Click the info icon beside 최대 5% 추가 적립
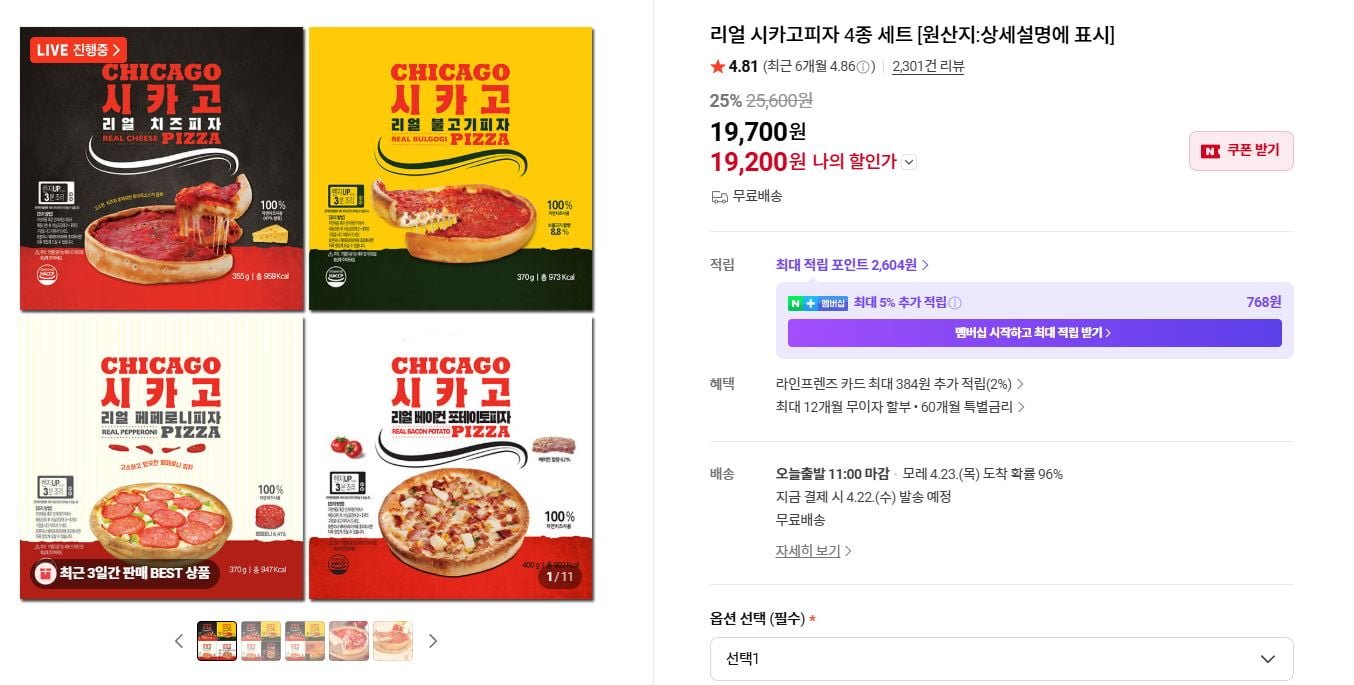 coord(955,303)
